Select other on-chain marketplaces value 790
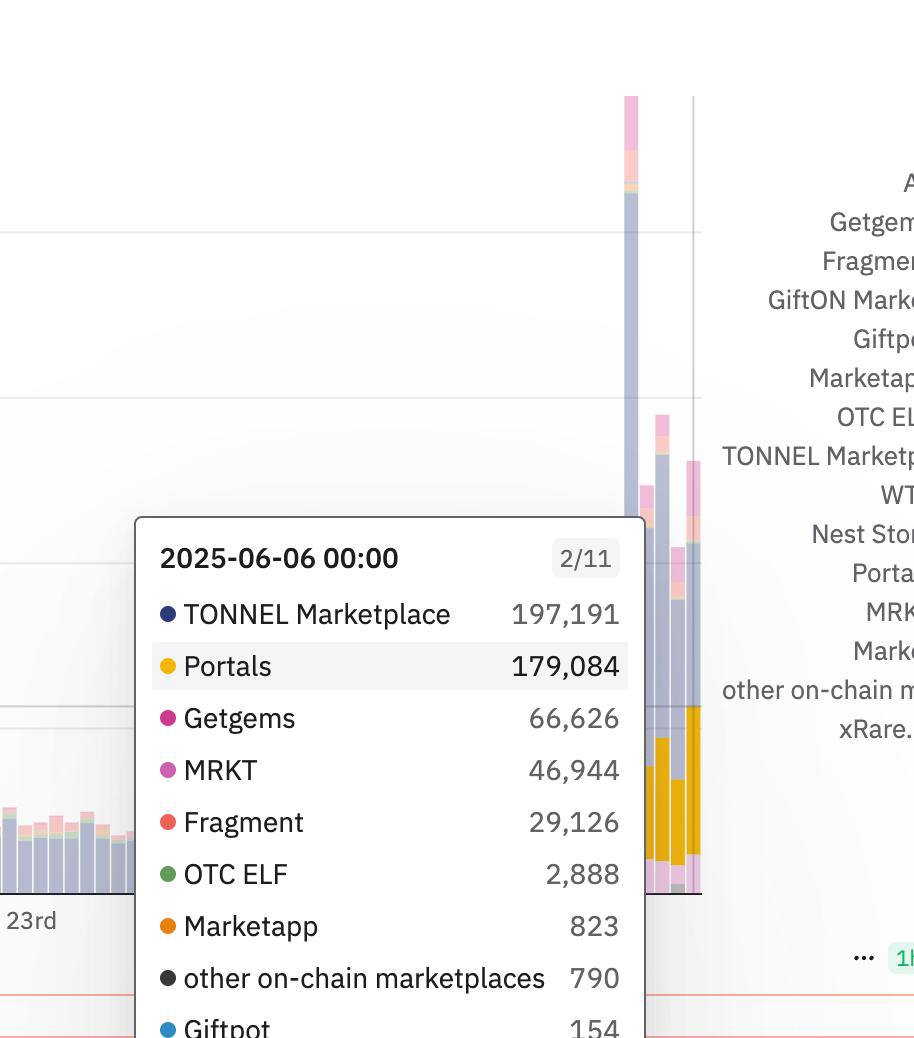Viewport: 914px width, 1038px height. coord(594,978)
